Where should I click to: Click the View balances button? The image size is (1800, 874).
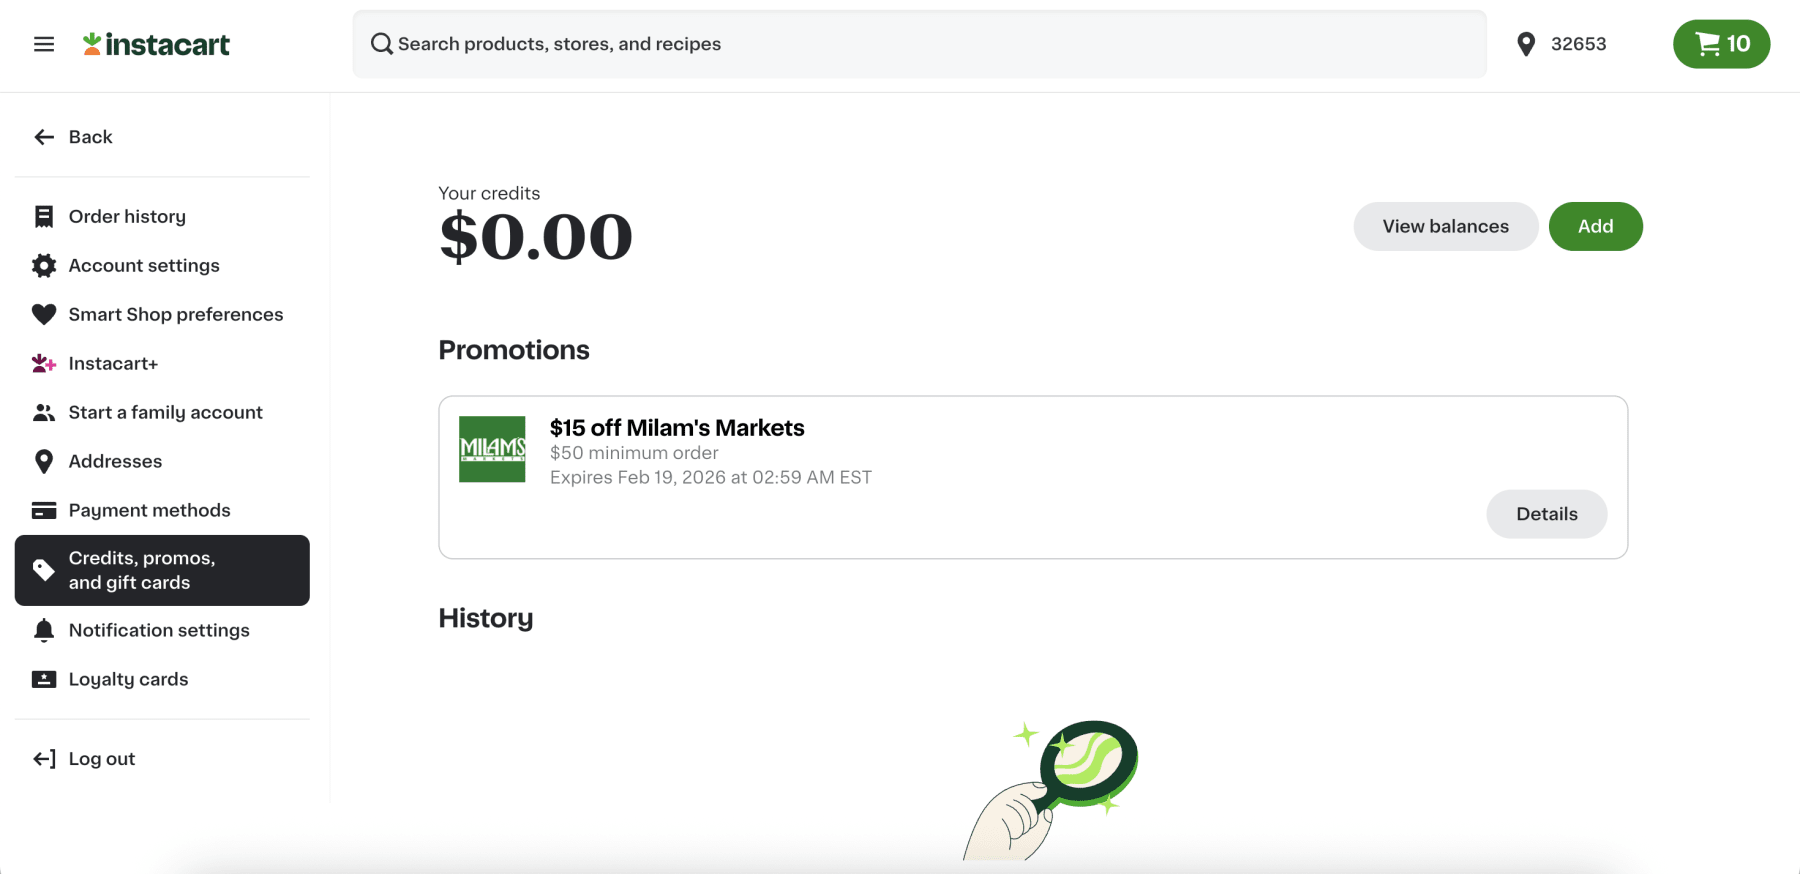[x=1445, y=227]
